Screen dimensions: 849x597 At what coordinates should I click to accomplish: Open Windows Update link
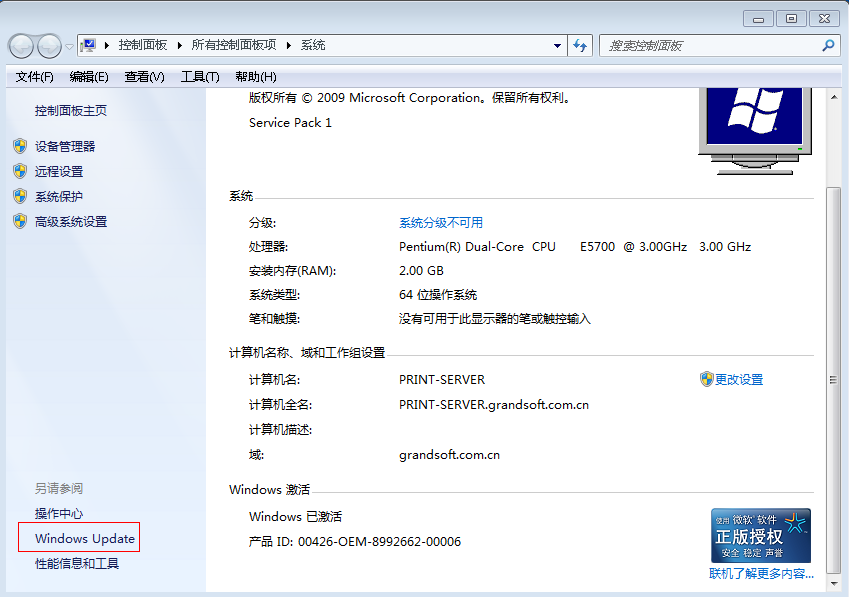[85, 539]
